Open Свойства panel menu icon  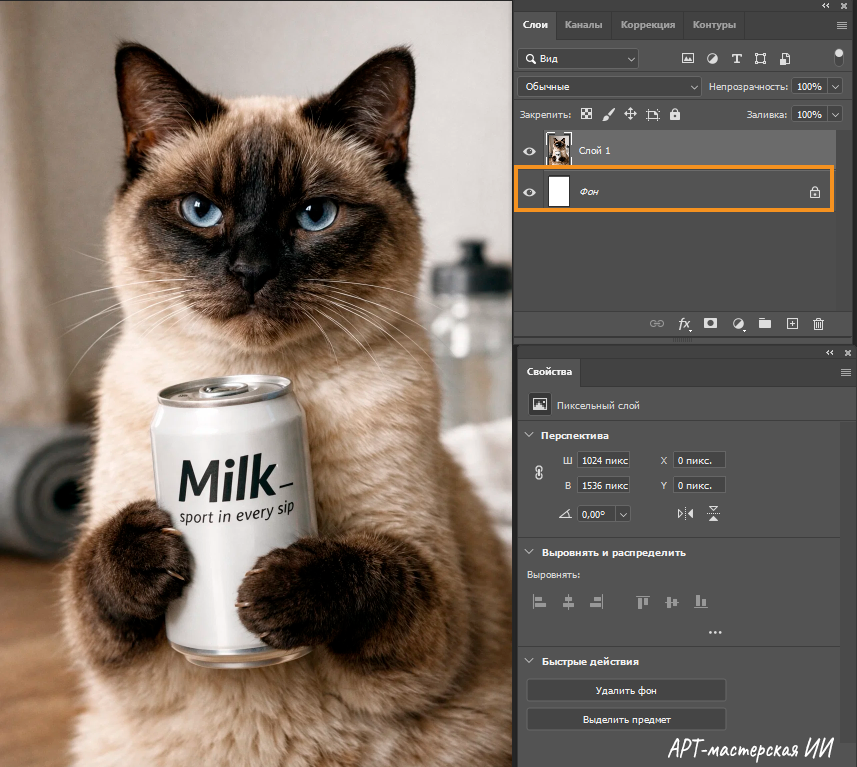[x=846, y=372]
